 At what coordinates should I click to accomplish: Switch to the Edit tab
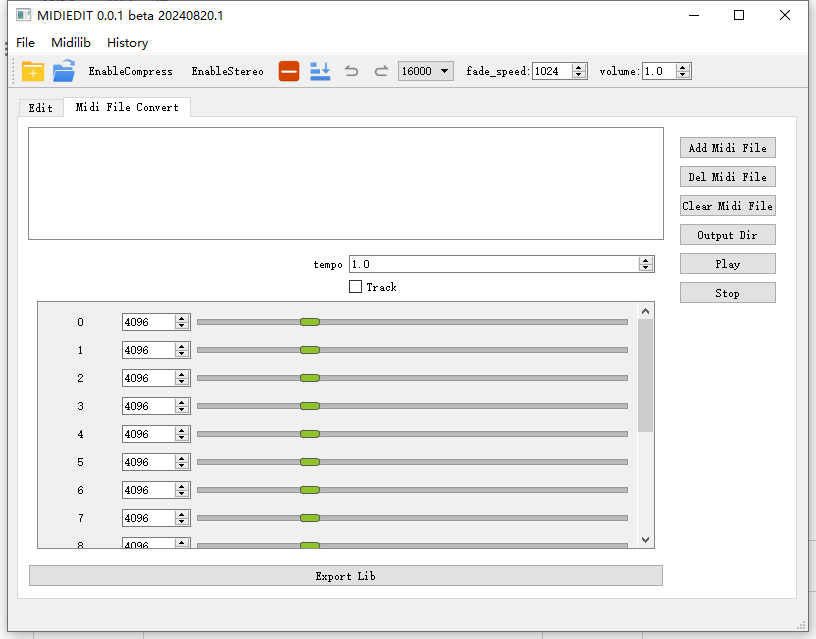[x=41, y=108]
